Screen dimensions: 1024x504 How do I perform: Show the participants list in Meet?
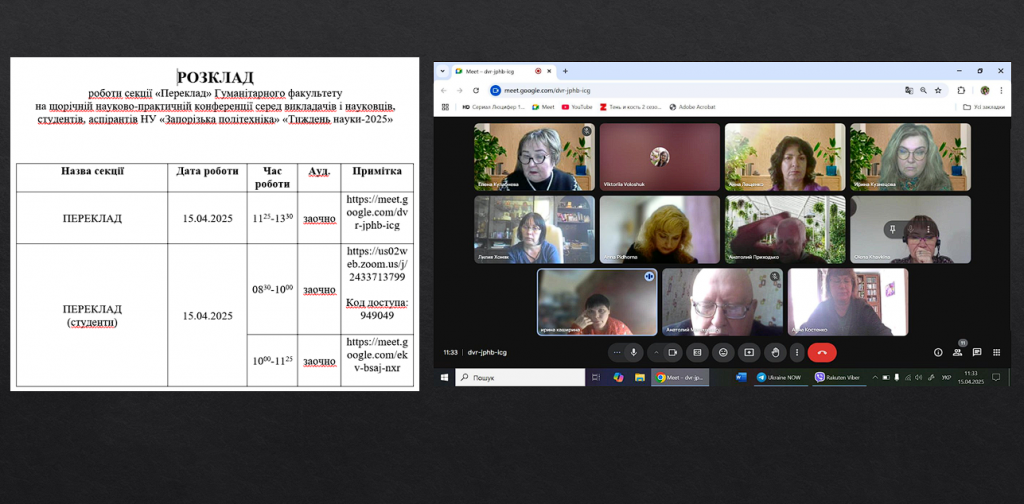coord(958,352)
